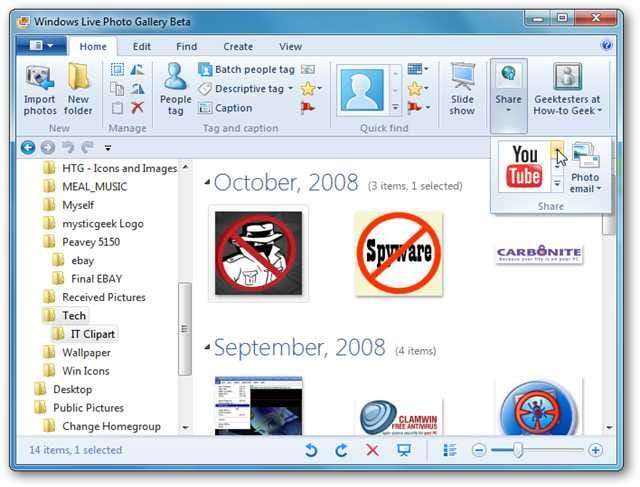The image size is (640, 487).
Task: Collapse the September, 2008 group
Action: [x=207, y=347]
